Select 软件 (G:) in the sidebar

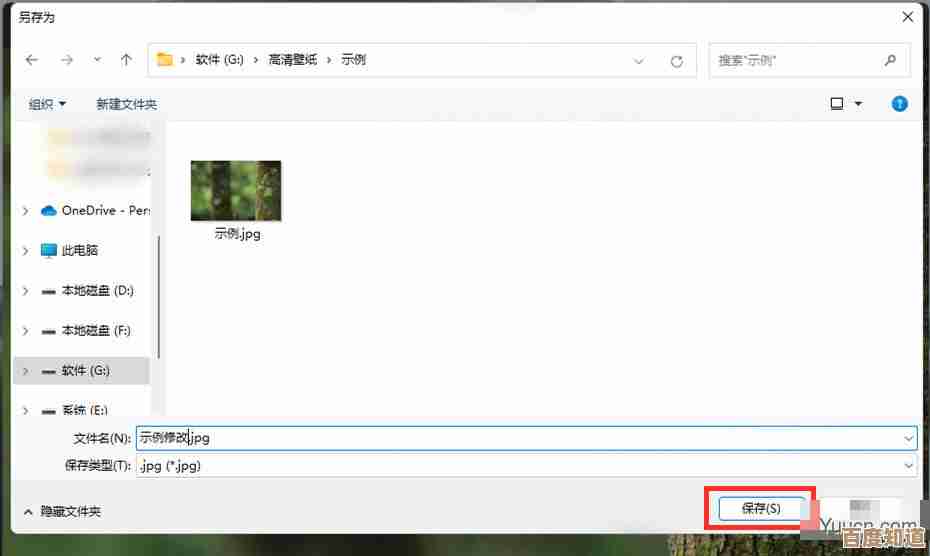click(x=85, y=371)
